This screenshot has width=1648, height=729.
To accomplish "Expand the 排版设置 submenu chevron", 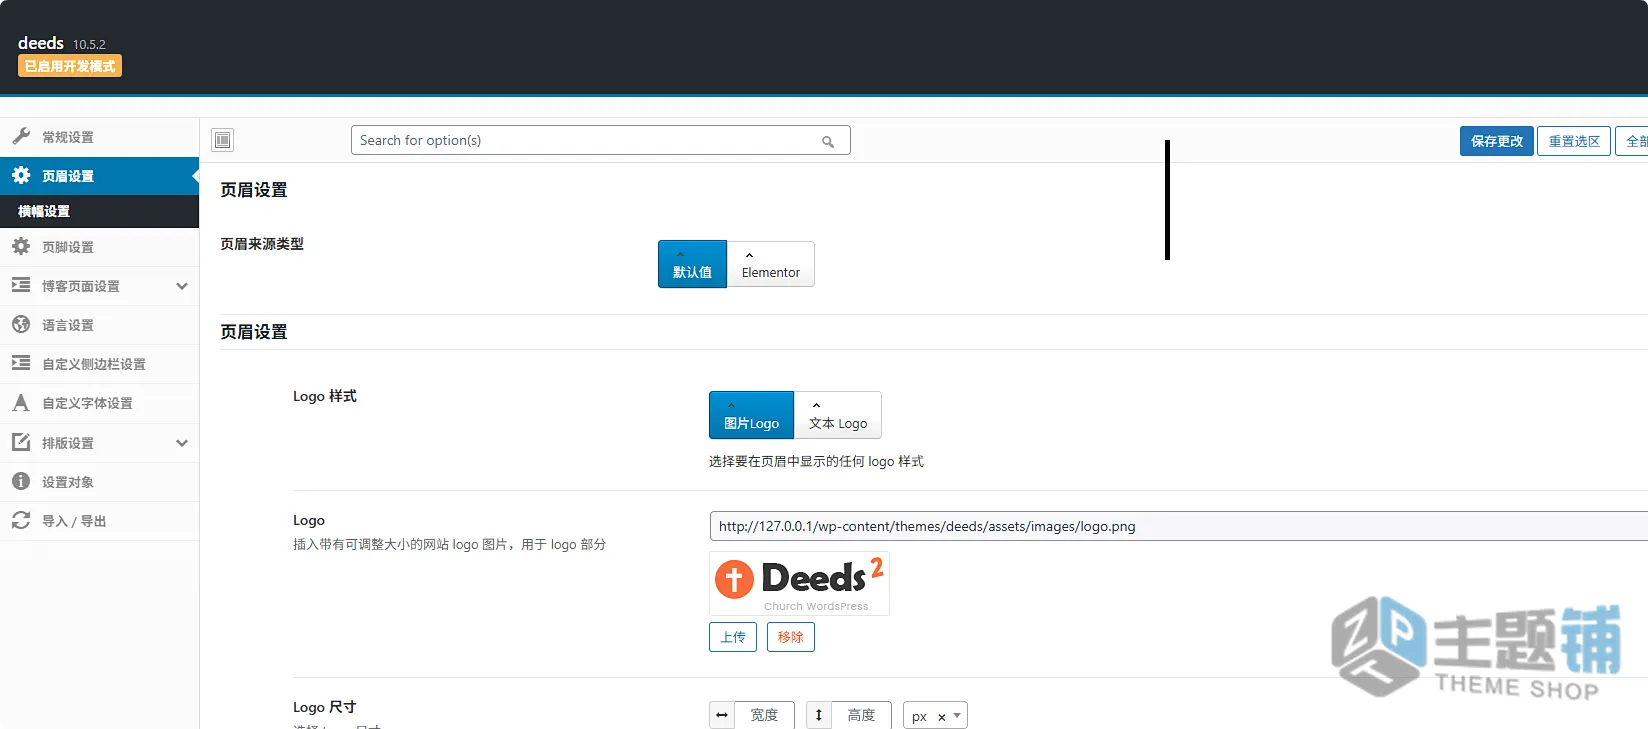I will (x=182, y=443).
